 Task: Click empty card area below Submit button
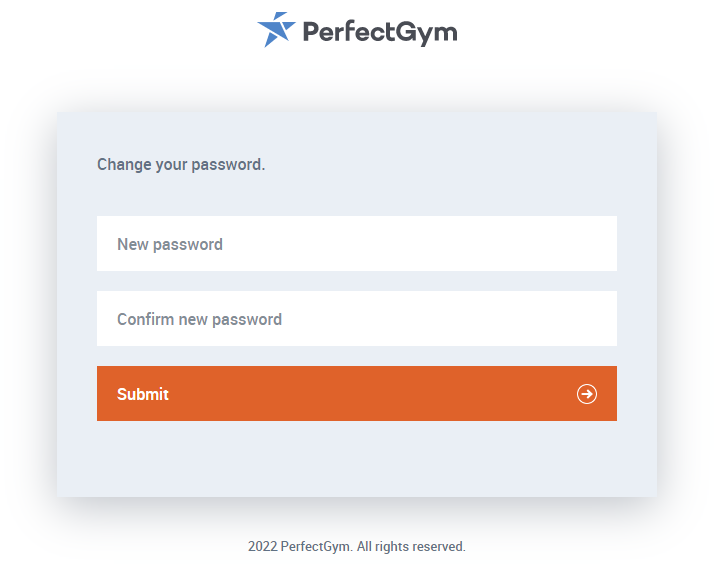tap(357, 458)
